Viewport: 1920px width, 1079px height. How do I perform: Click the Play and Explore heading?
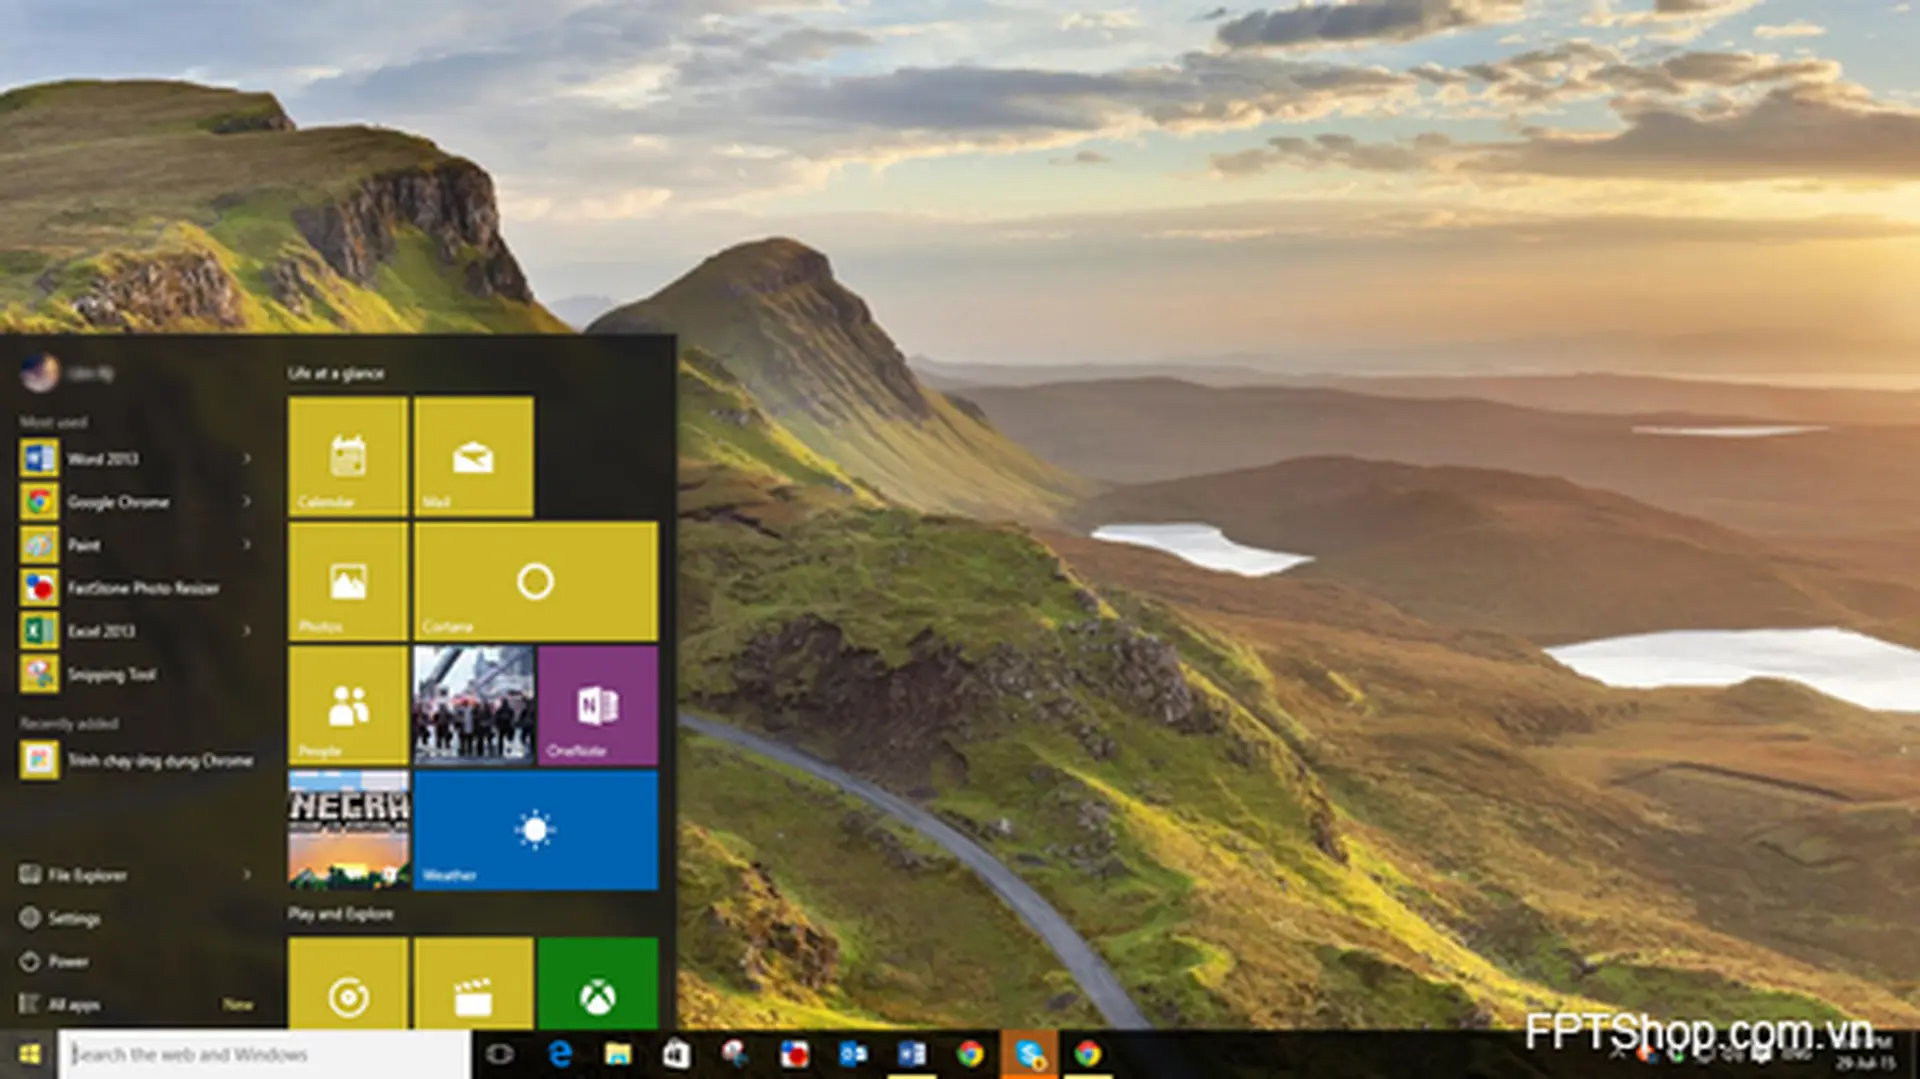tap(340, 914)
